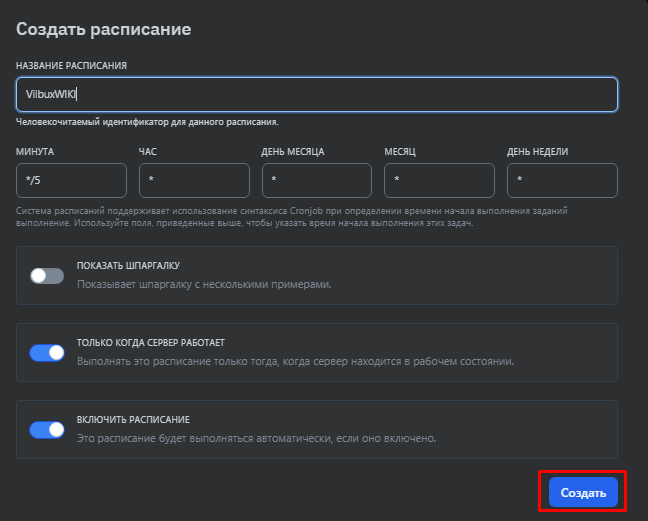This screenshot has height=521, width=648.
Task: Click the День недели label
Action: [538, 152]
